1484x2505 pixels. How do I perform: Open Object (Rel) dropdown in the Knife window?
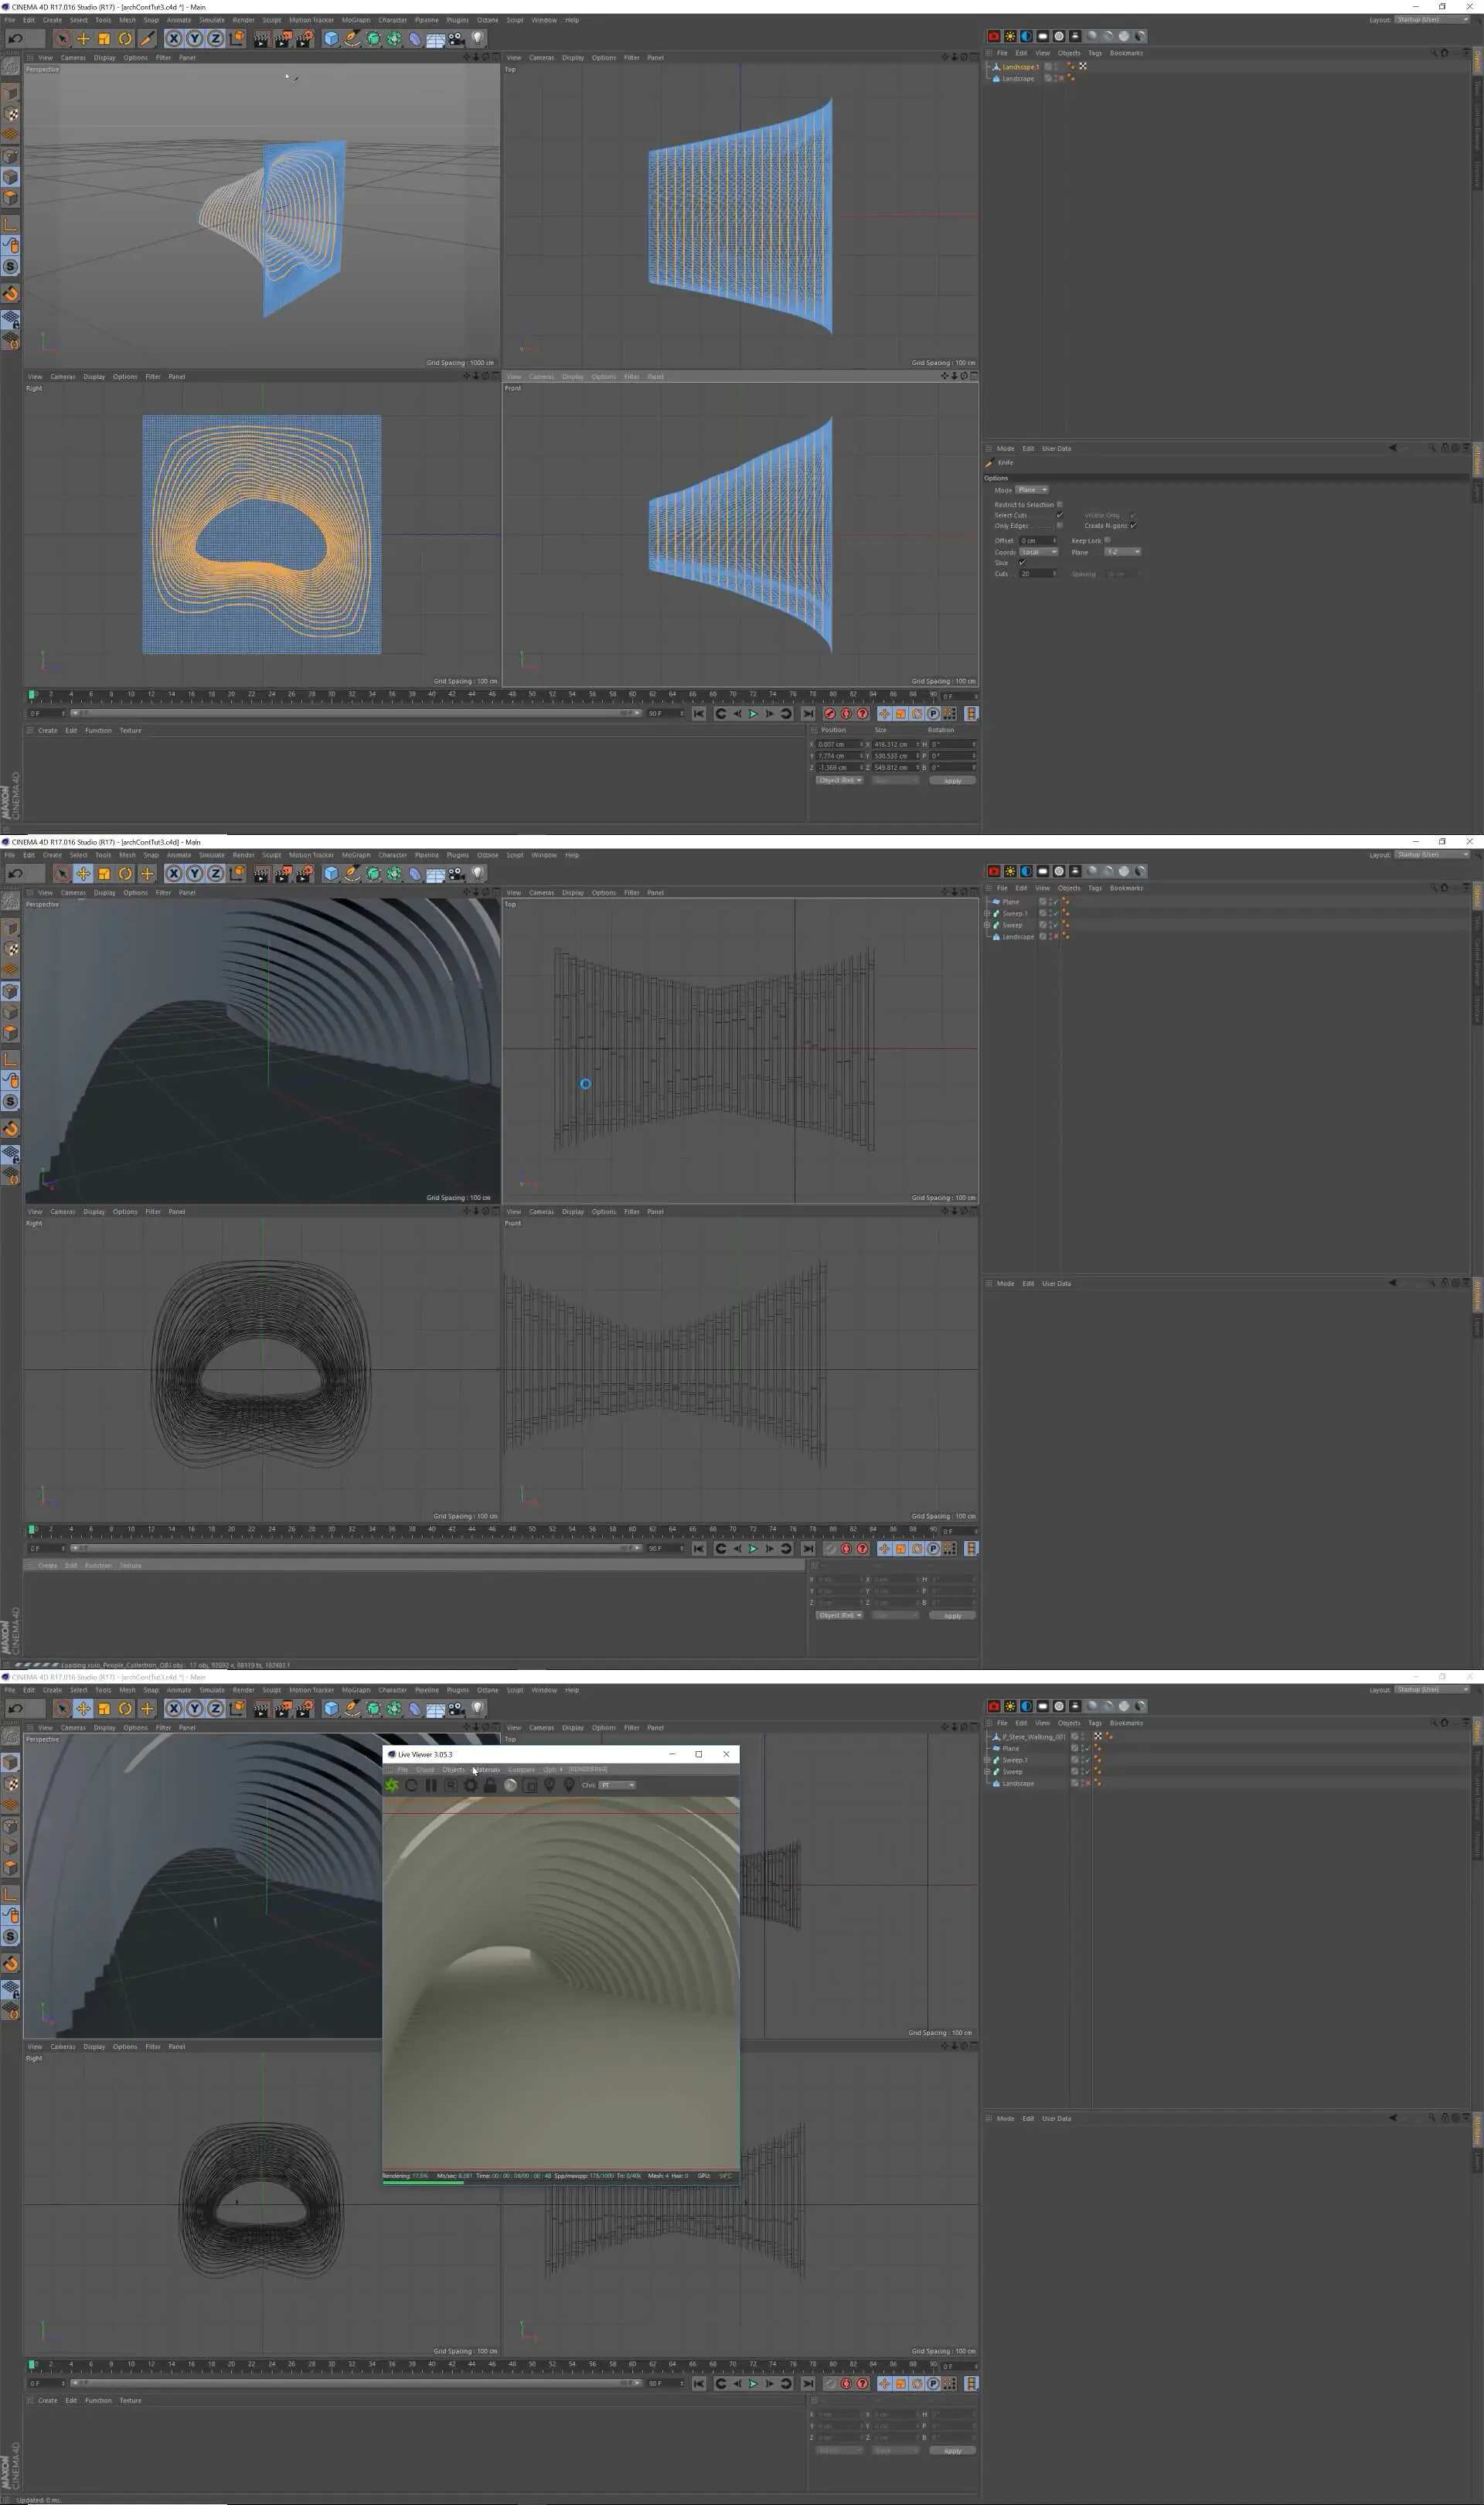(840, 780)
